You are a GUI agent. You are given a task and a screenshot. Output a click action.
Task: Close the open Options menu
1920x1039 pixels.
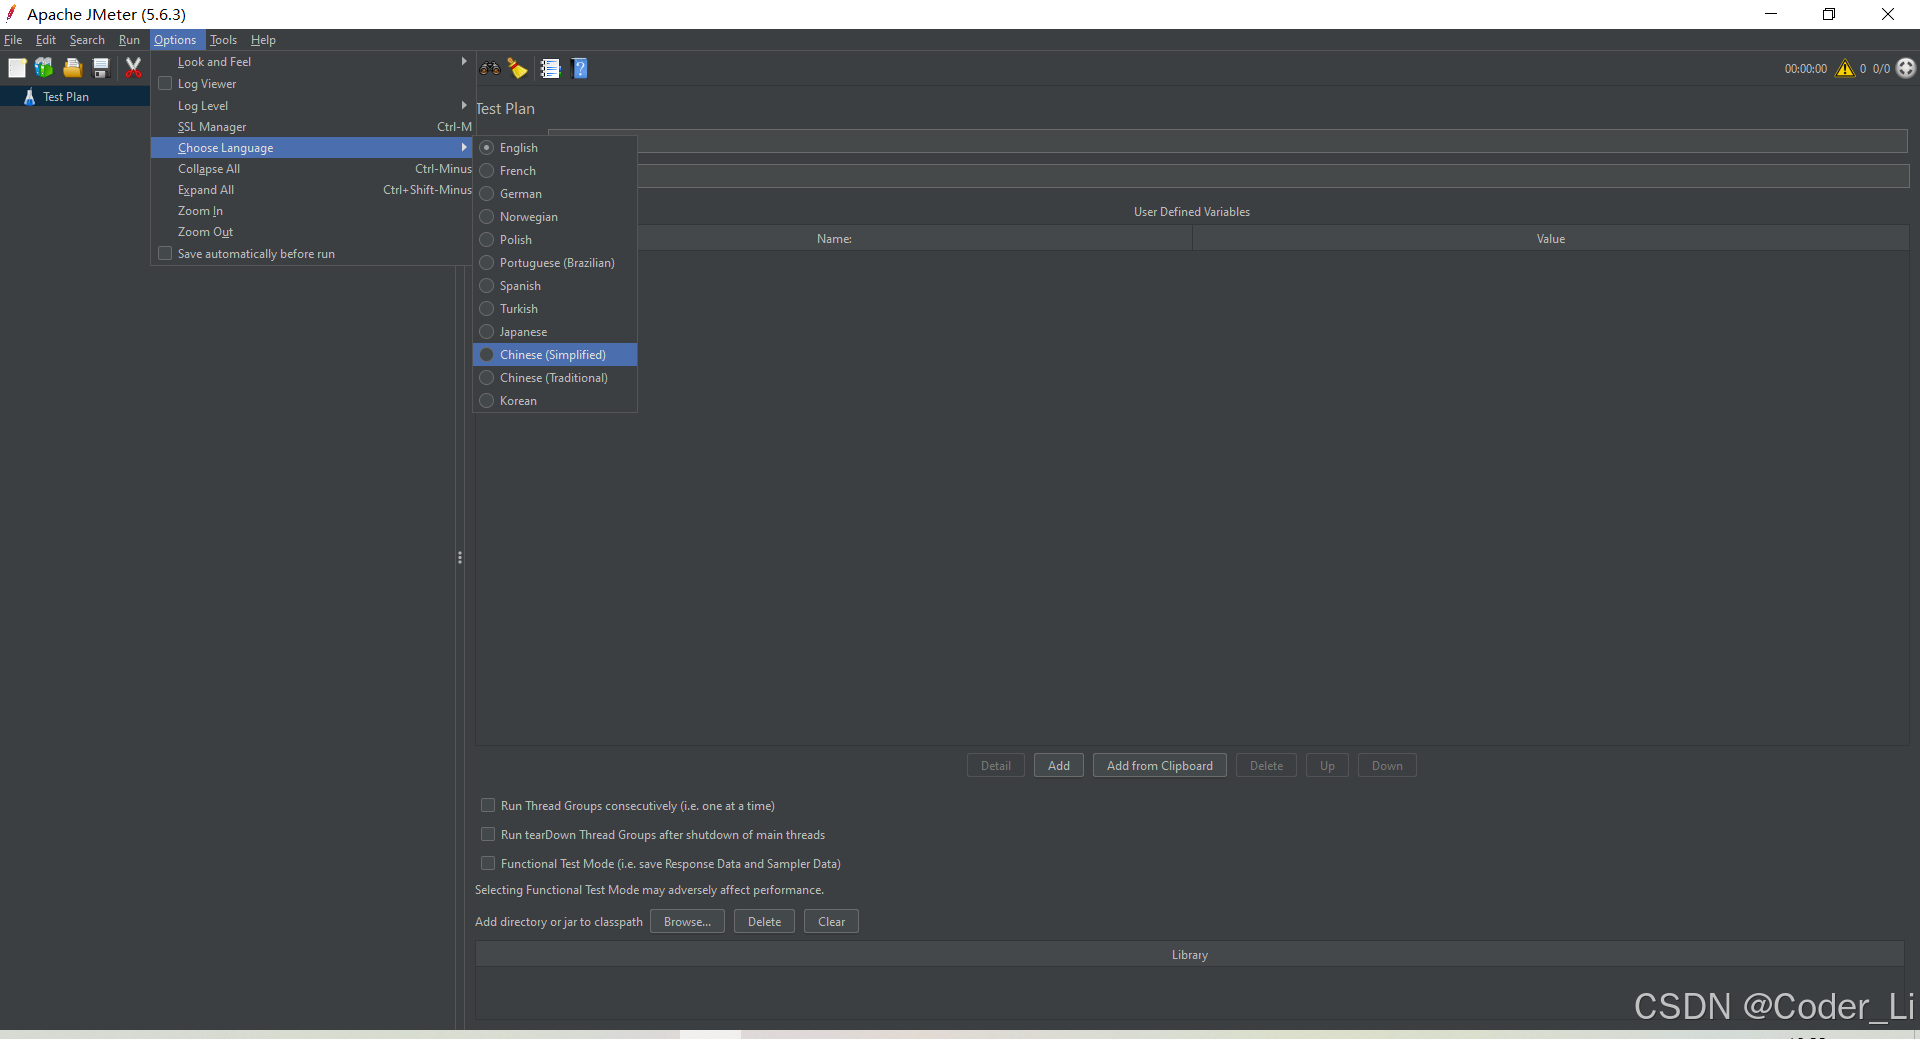click(175, 40)
